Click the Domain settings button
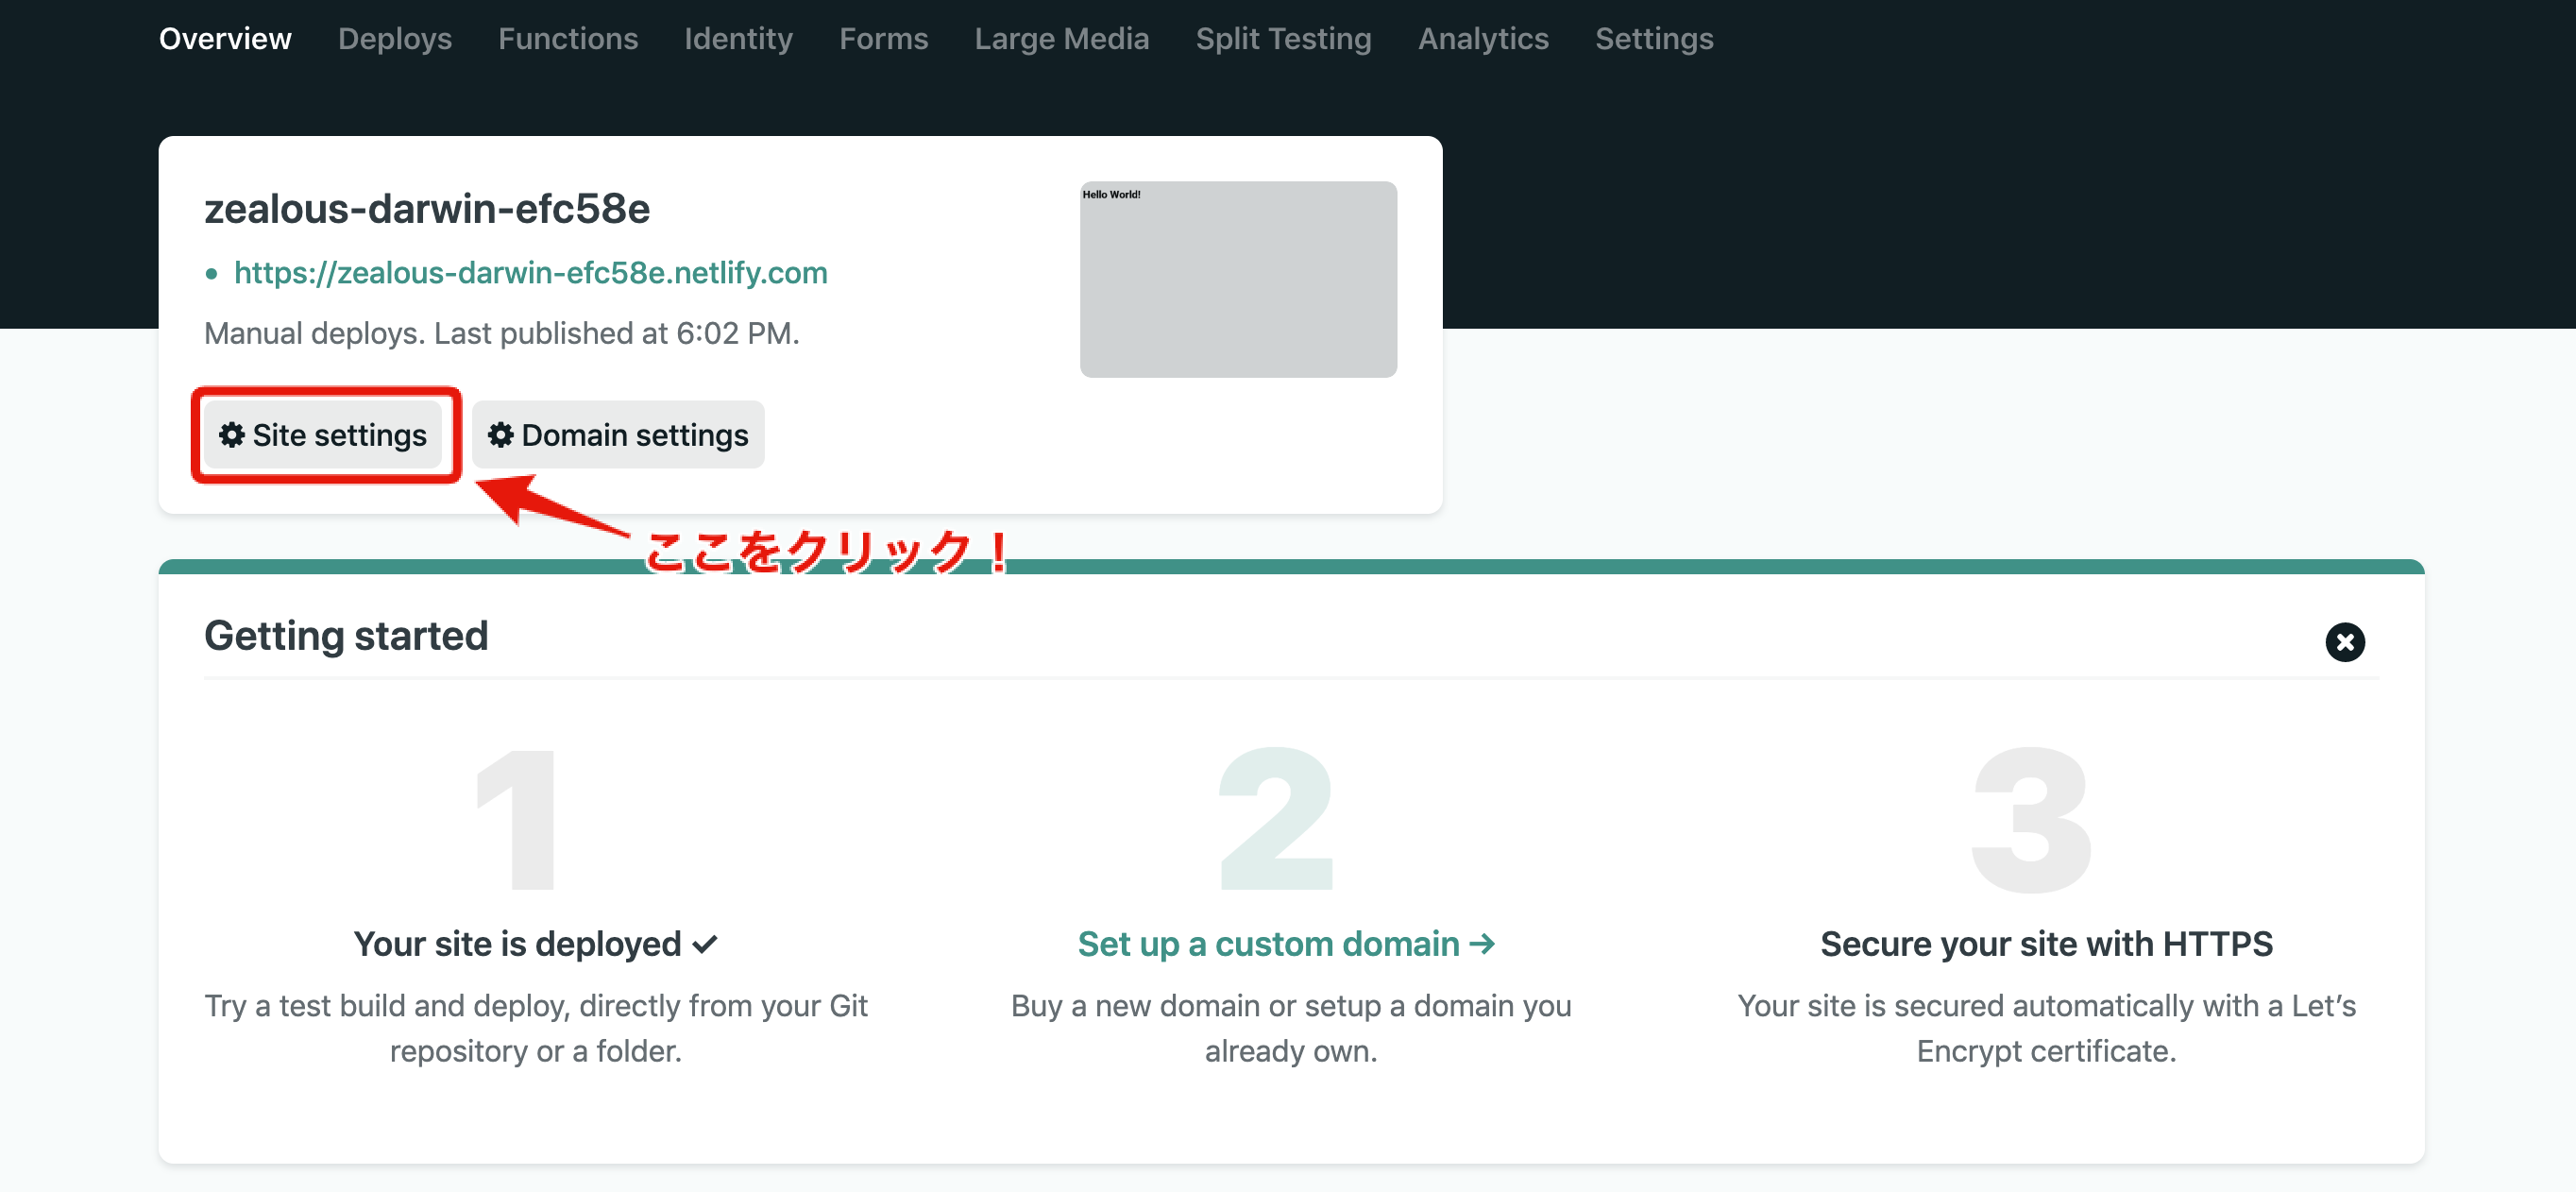The image size is (2576, 1192). pyautogui.click(x=617, y=435)
